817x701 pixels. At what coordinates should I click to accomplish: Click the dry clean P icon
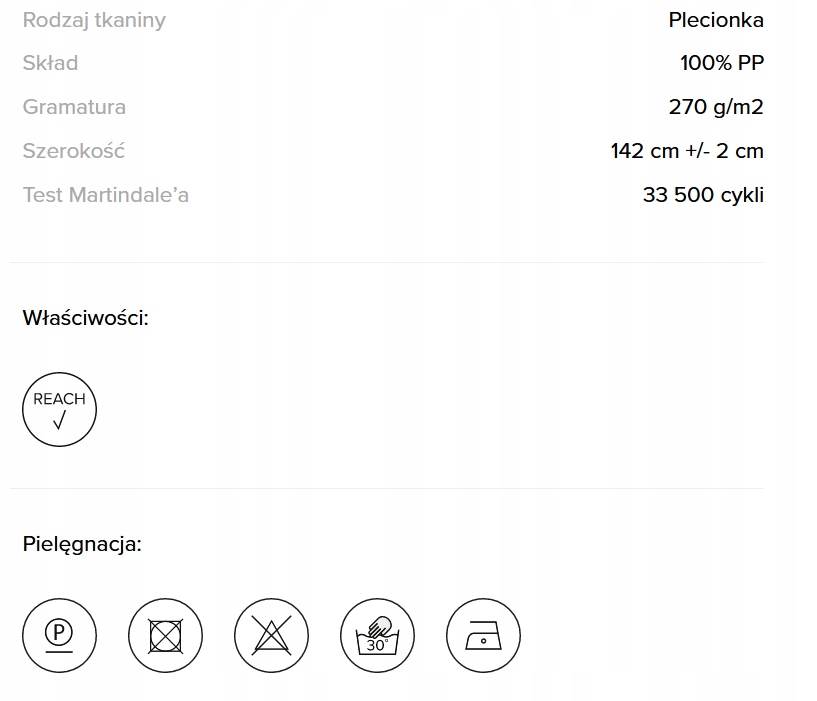(x=59, y=635)
